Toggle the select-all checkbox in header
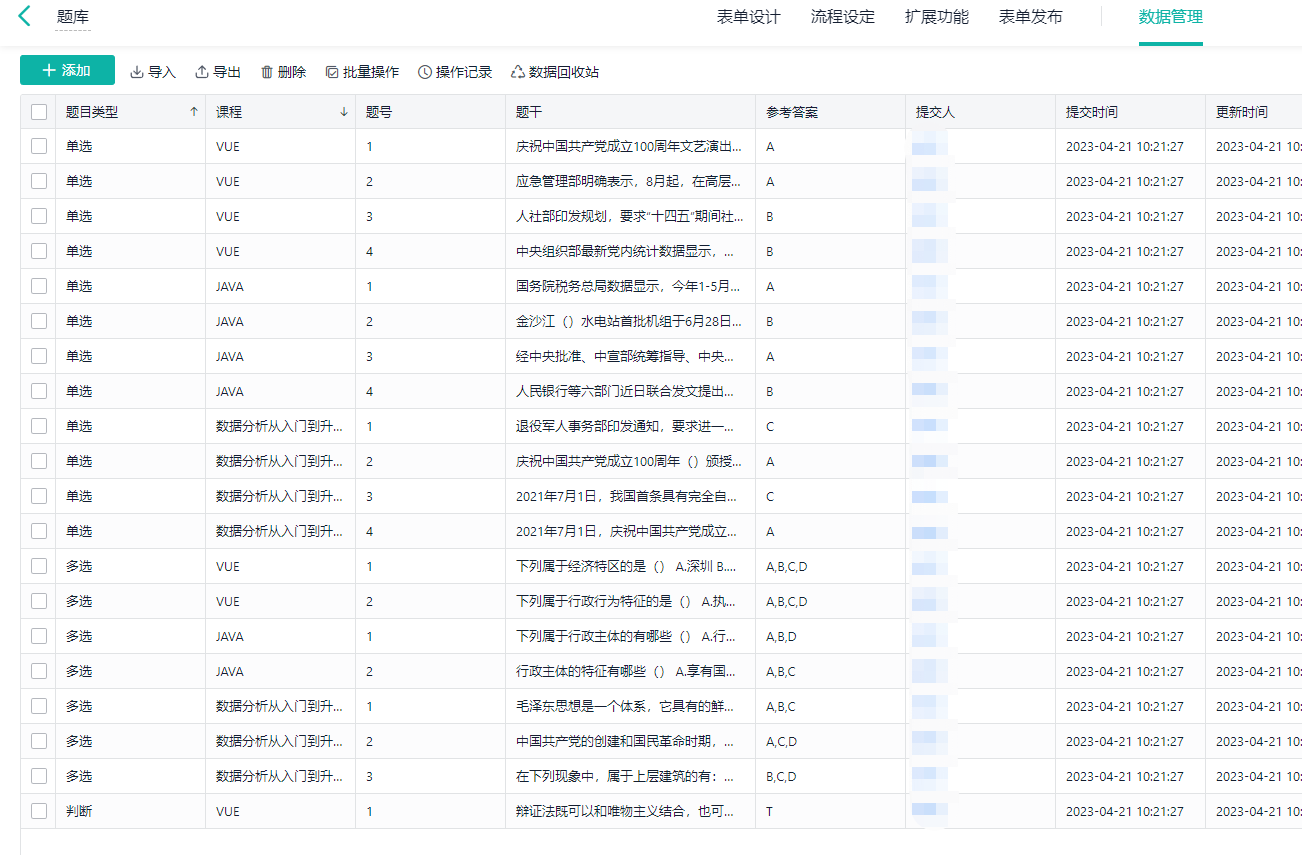The image size is (1302, 855). point(39,112)
